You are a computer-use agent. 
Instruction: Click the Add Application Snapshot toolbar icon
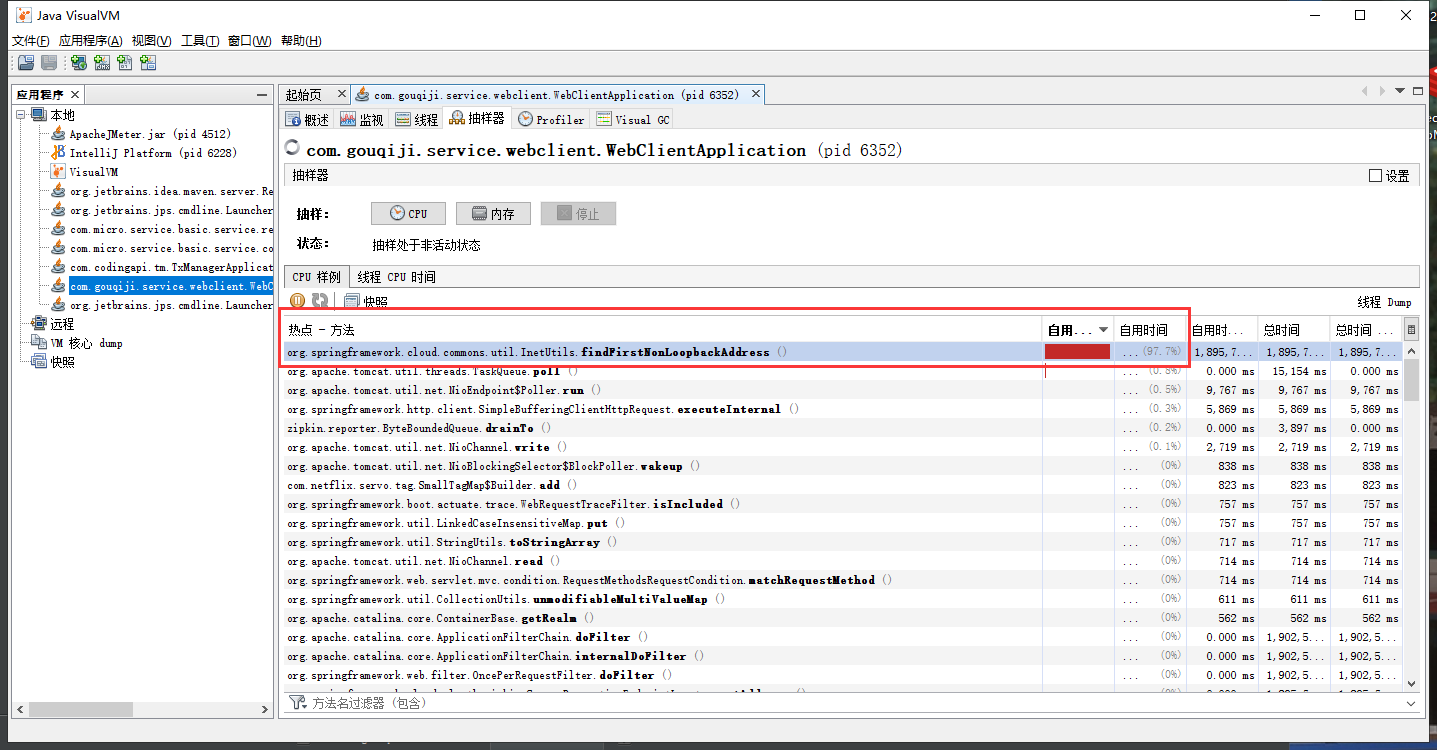148,62
